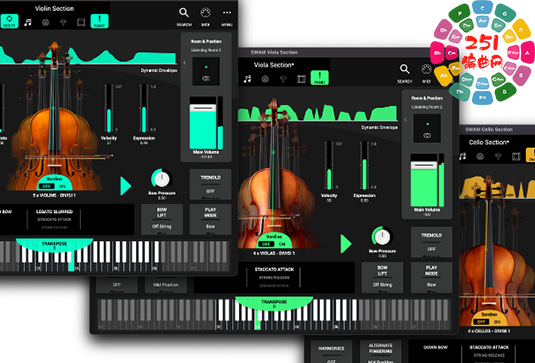Select the round dial tab icon in Cello Section
Screen dimensions: 535x363
pyautogui.click(x=480, y=157)
